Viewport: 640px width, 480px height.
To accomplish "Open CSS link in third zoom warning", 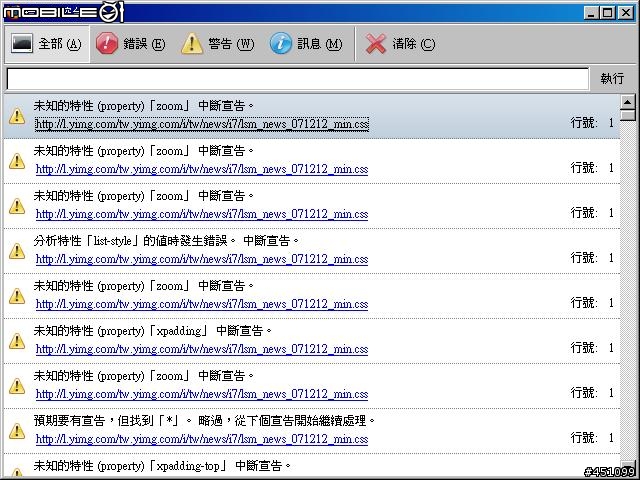I will point(202,214).
